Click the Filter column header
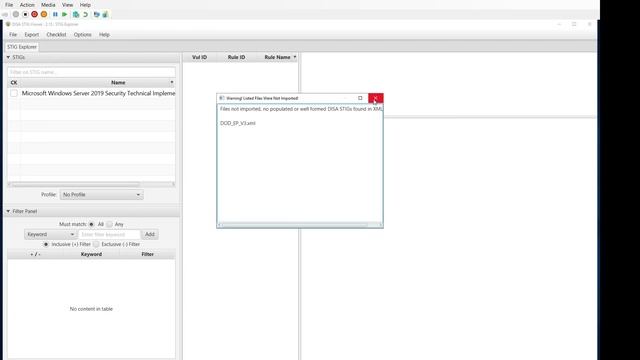The width and height of the screenshot is (640, 360). 147,254
